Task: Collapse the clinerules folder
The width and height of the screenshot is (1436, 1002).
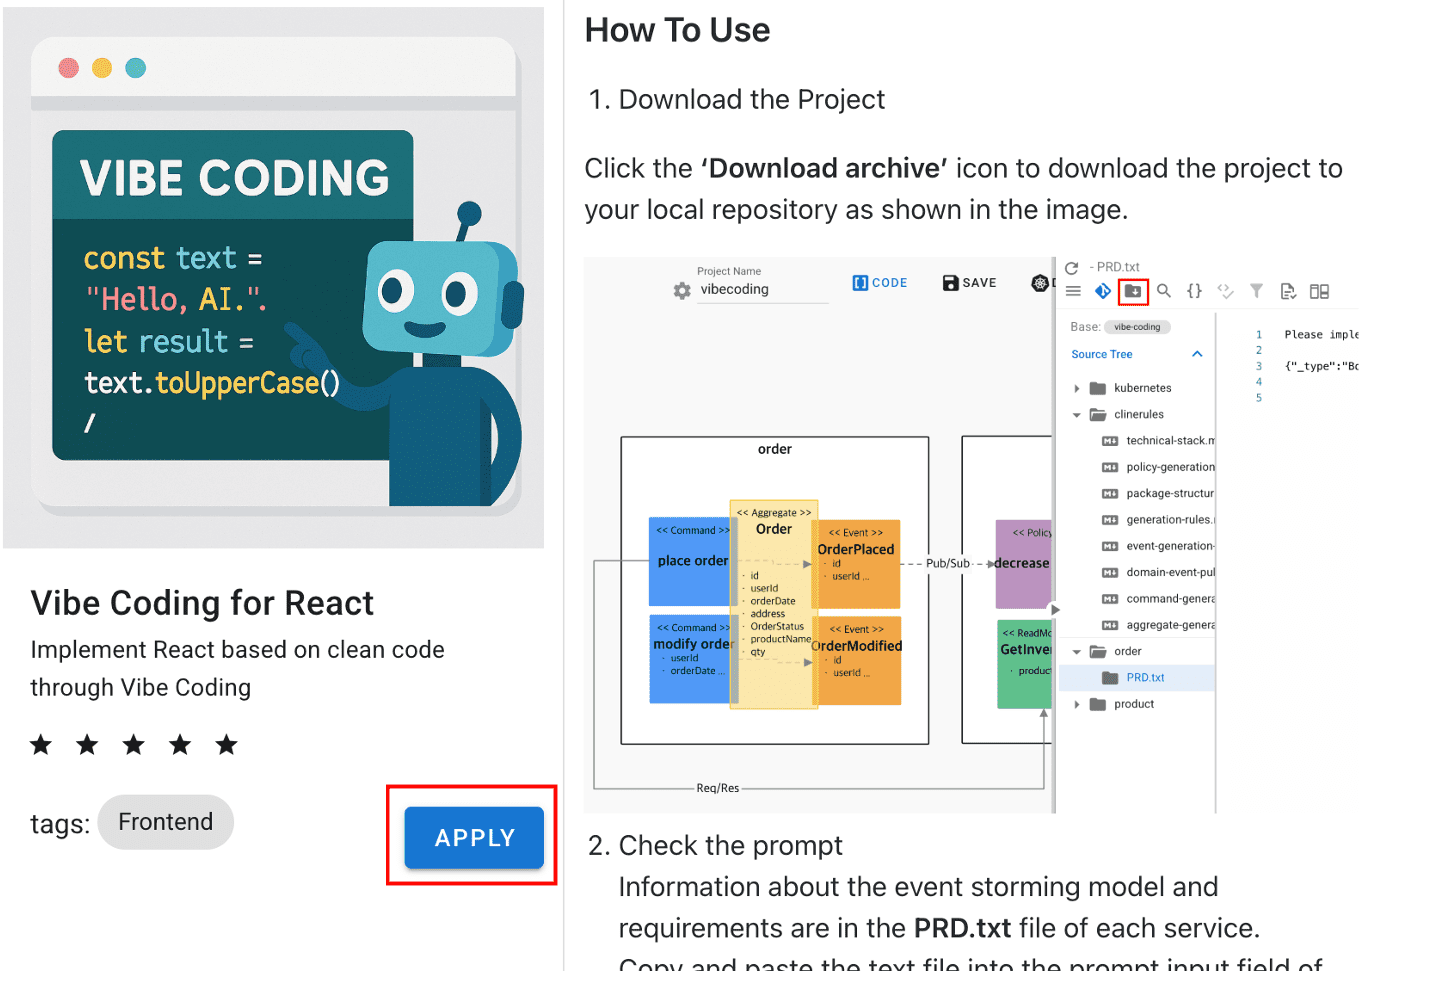Action: pos(1077,415)
